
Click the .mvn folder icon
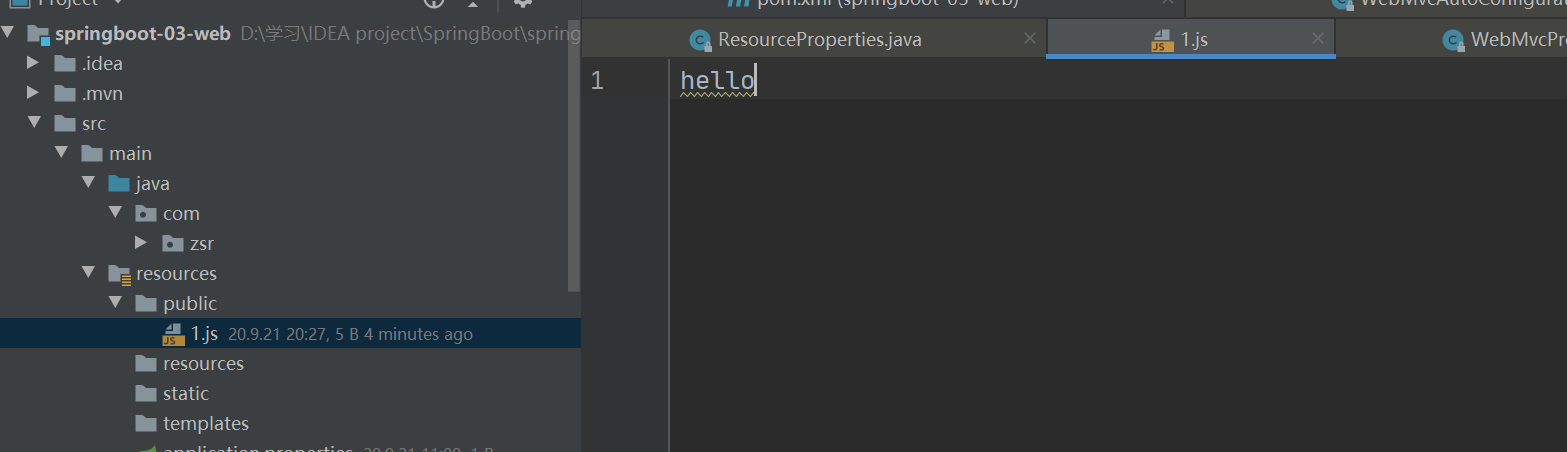[65, 94]
